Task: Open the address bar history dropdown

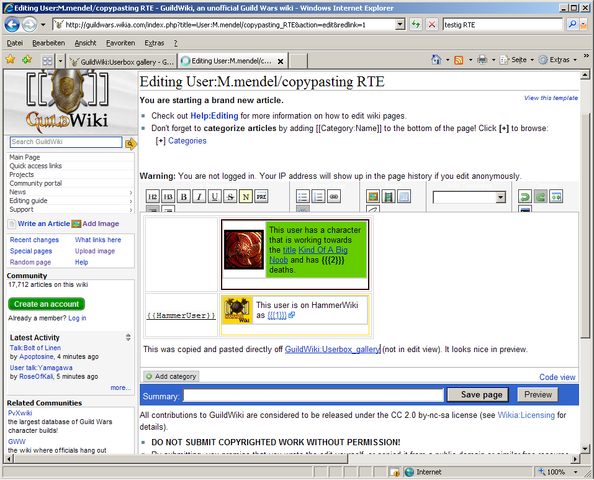Action: tap(400, 25)
